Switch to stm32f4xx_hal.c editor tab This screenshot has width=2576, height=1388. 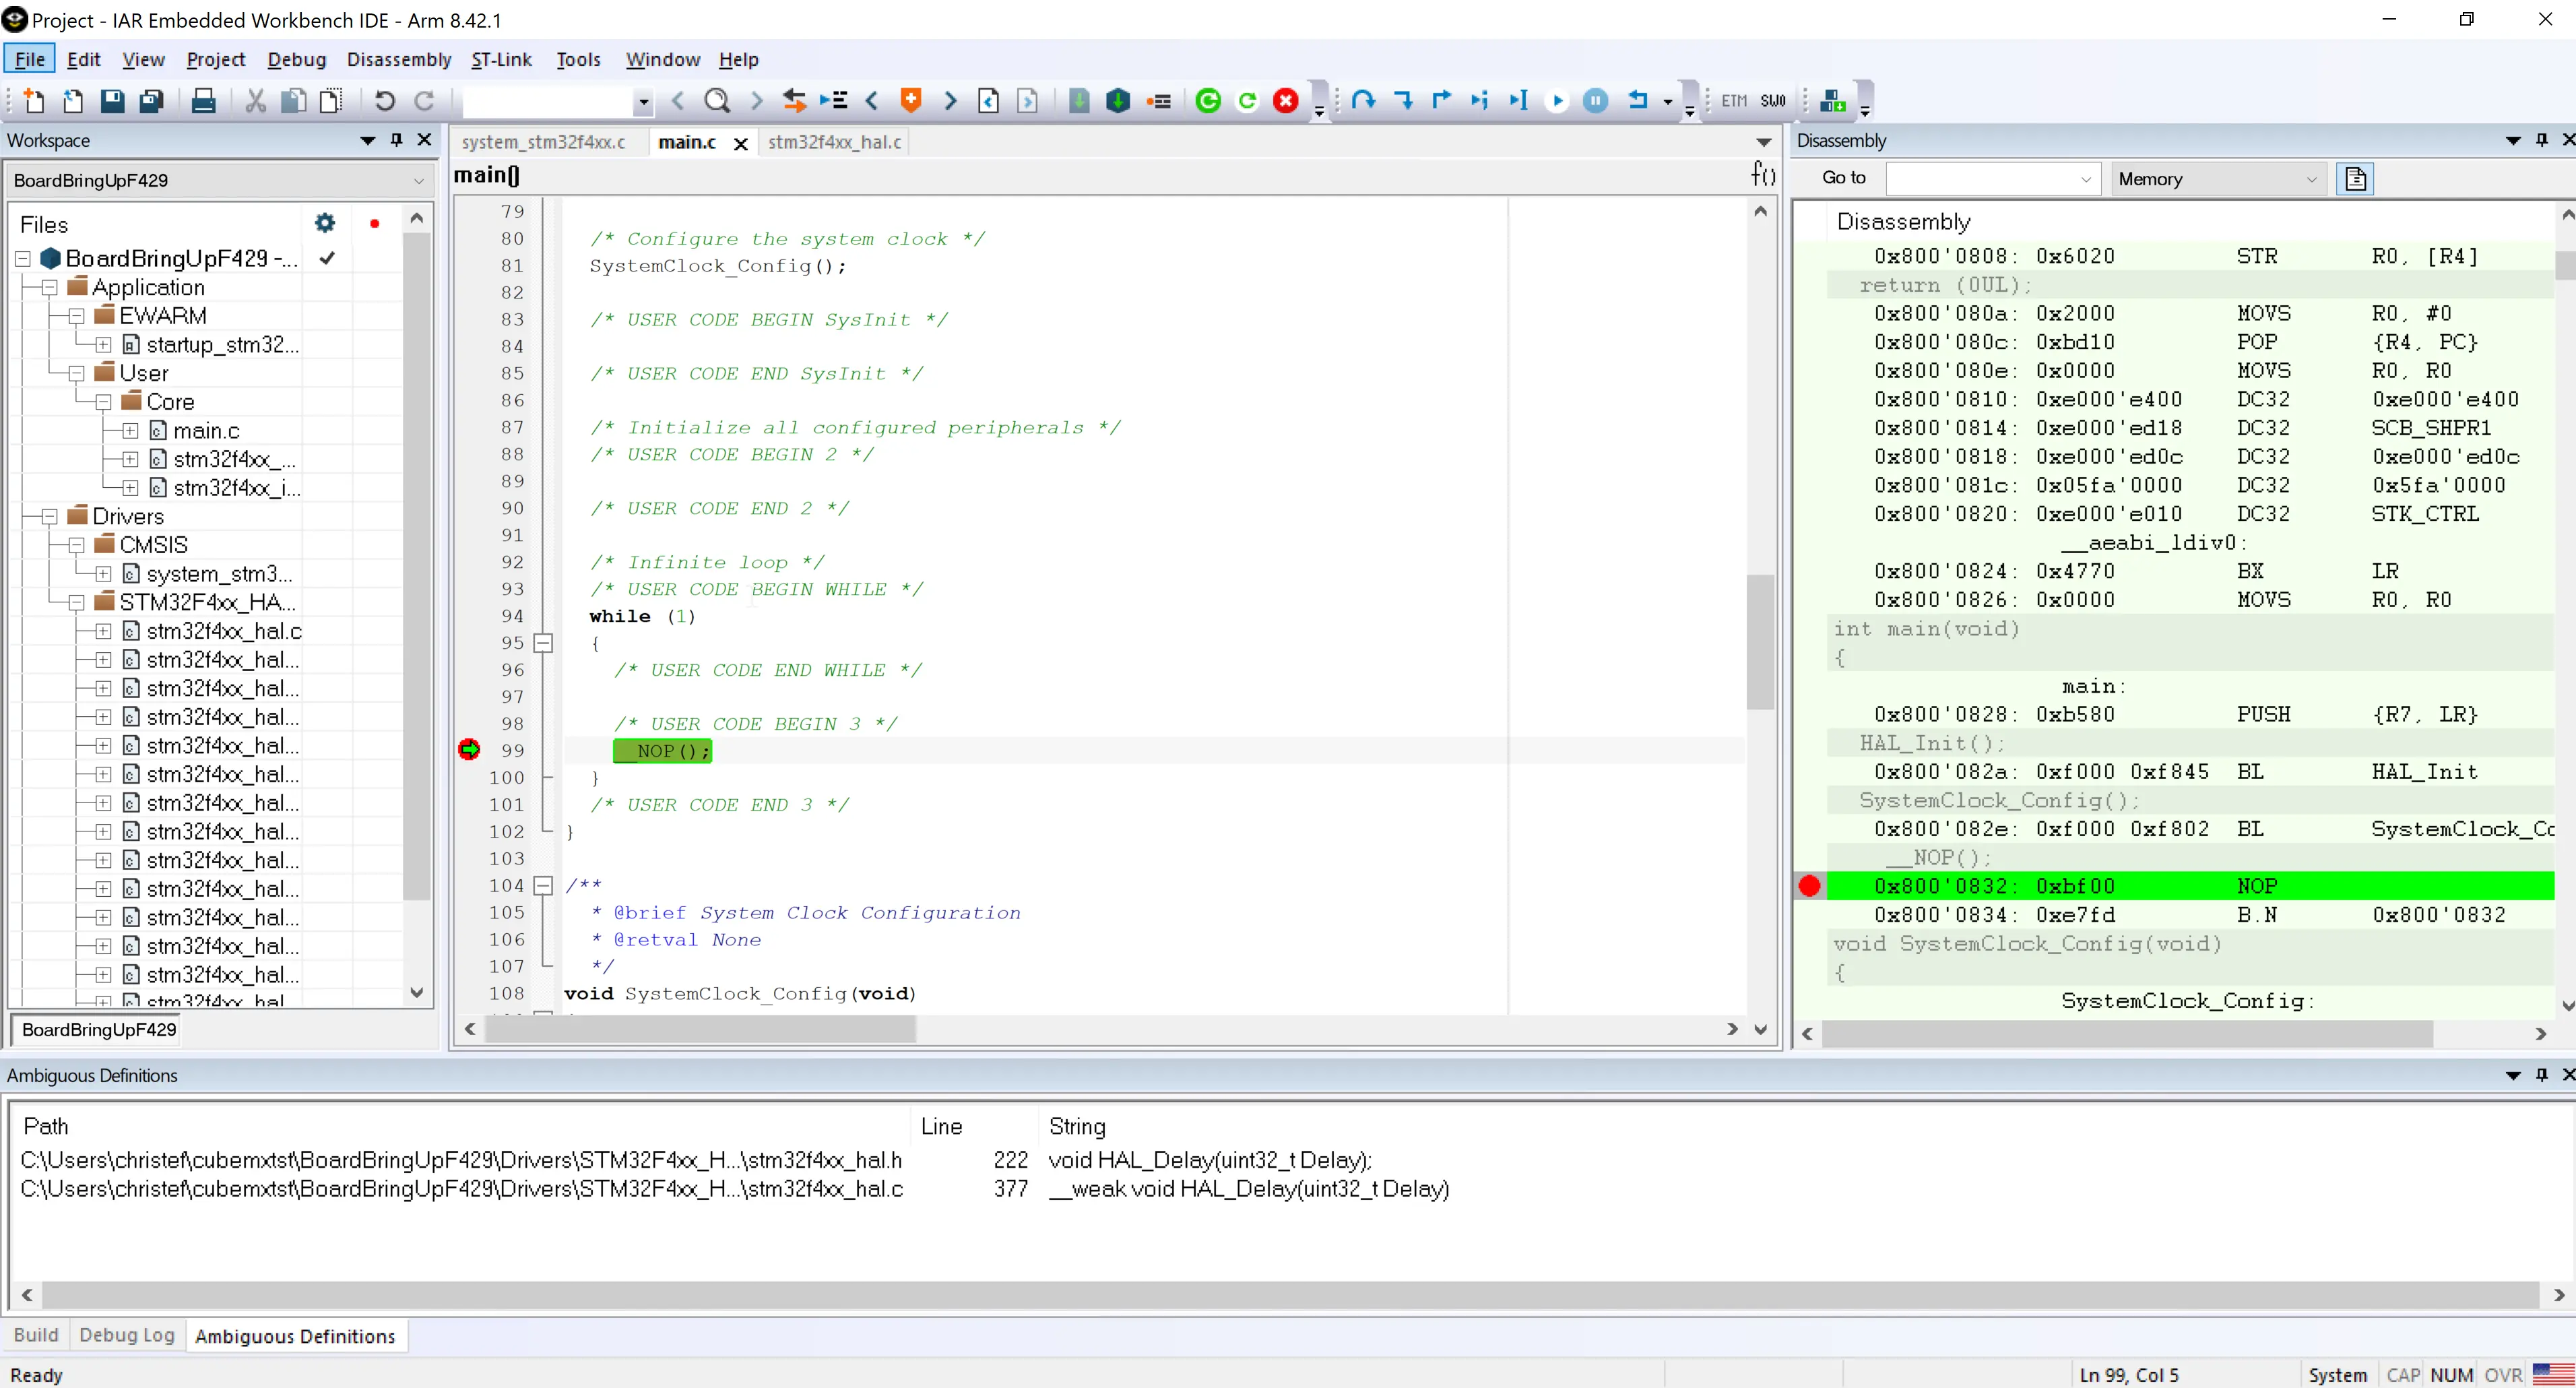pos(834,142)
